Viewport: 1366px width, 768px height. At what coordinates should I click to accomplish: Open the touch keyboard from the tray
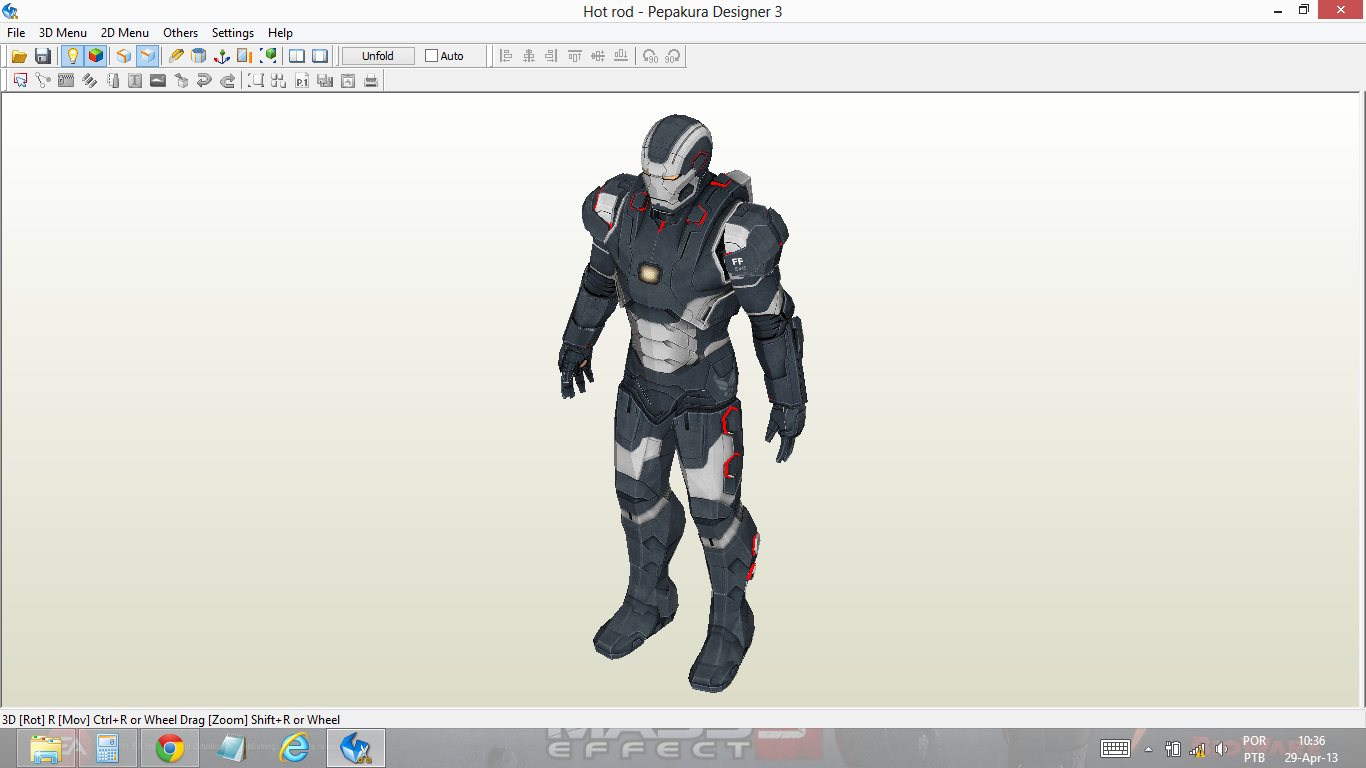pos(1115,748)
